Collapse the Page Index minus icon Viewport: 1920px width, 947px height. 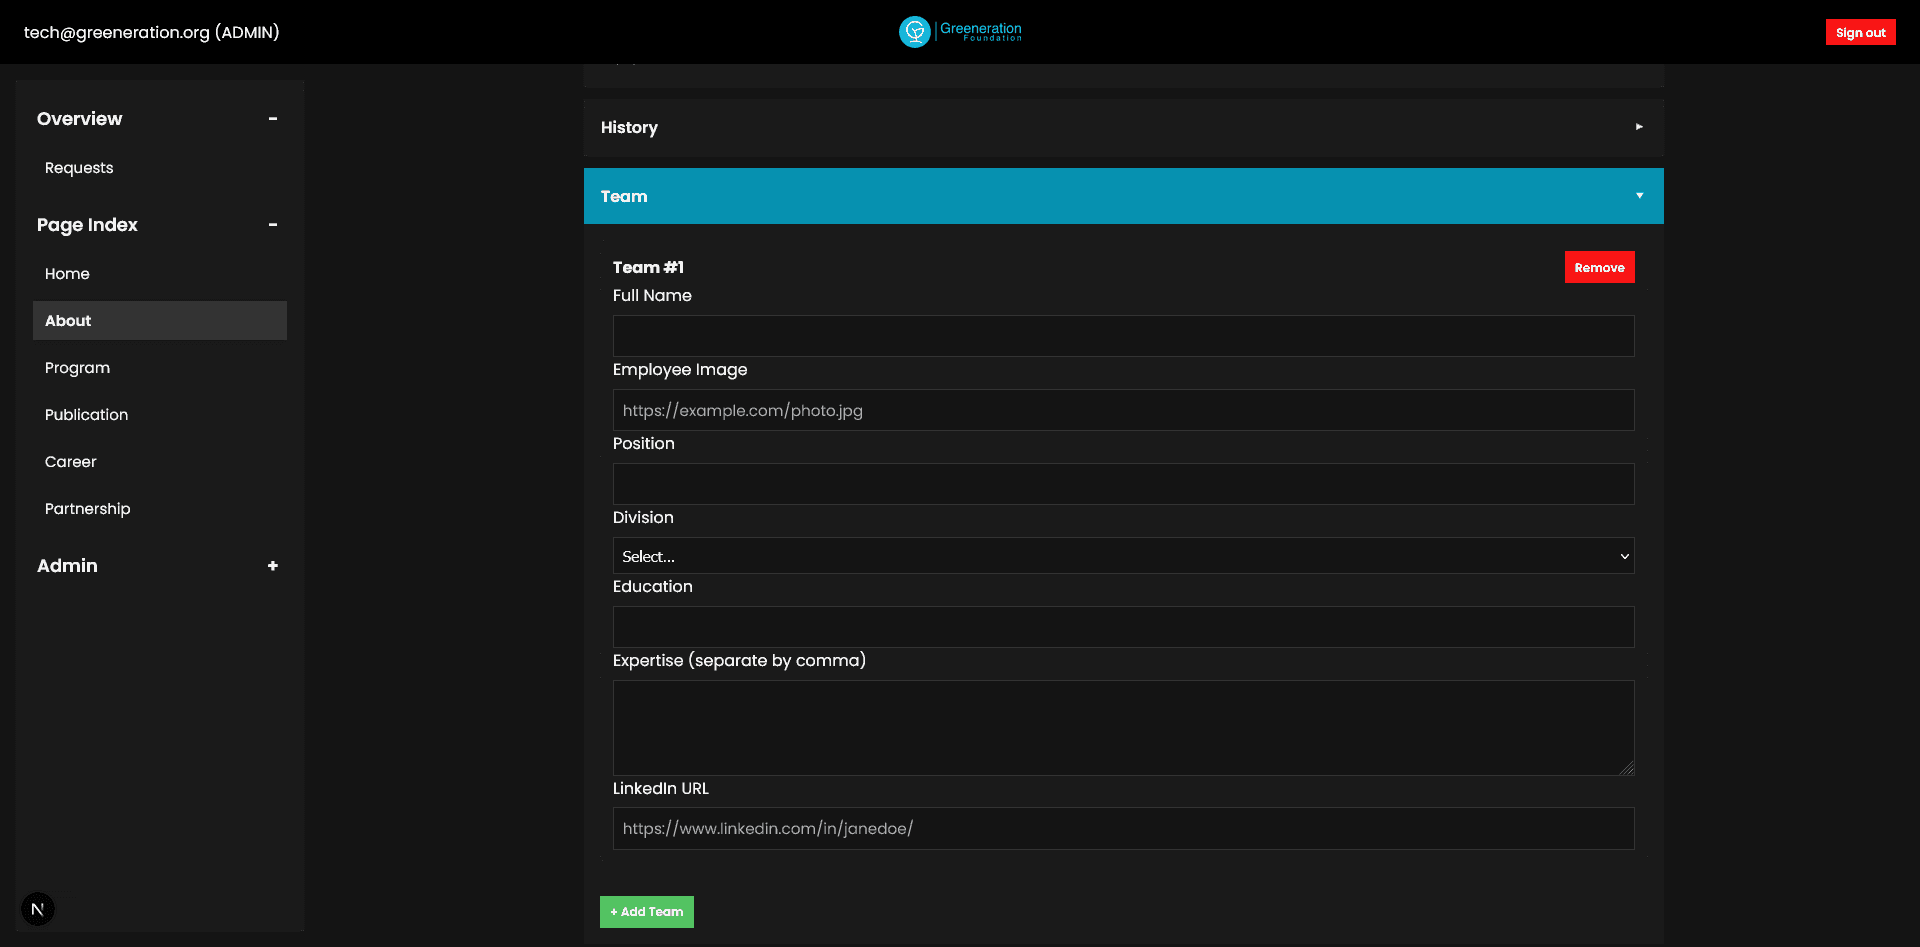pos(272,225)
